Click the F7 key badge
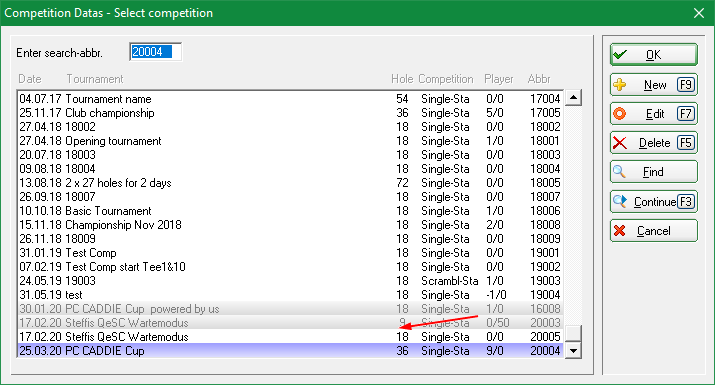Viewport: 715px width, 385px height. click(x=686, y=114)
